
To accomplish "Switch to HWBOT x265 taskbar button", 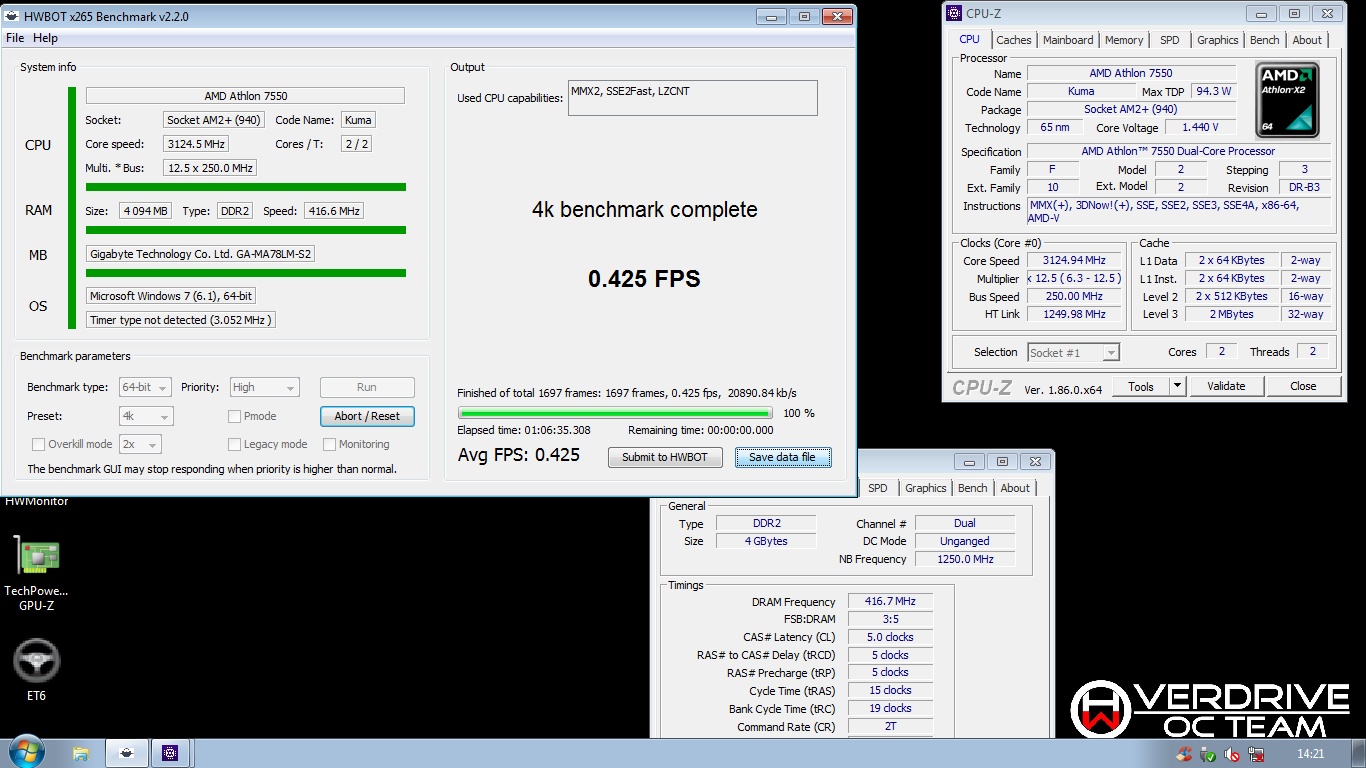I will click(x=126, y=753).
